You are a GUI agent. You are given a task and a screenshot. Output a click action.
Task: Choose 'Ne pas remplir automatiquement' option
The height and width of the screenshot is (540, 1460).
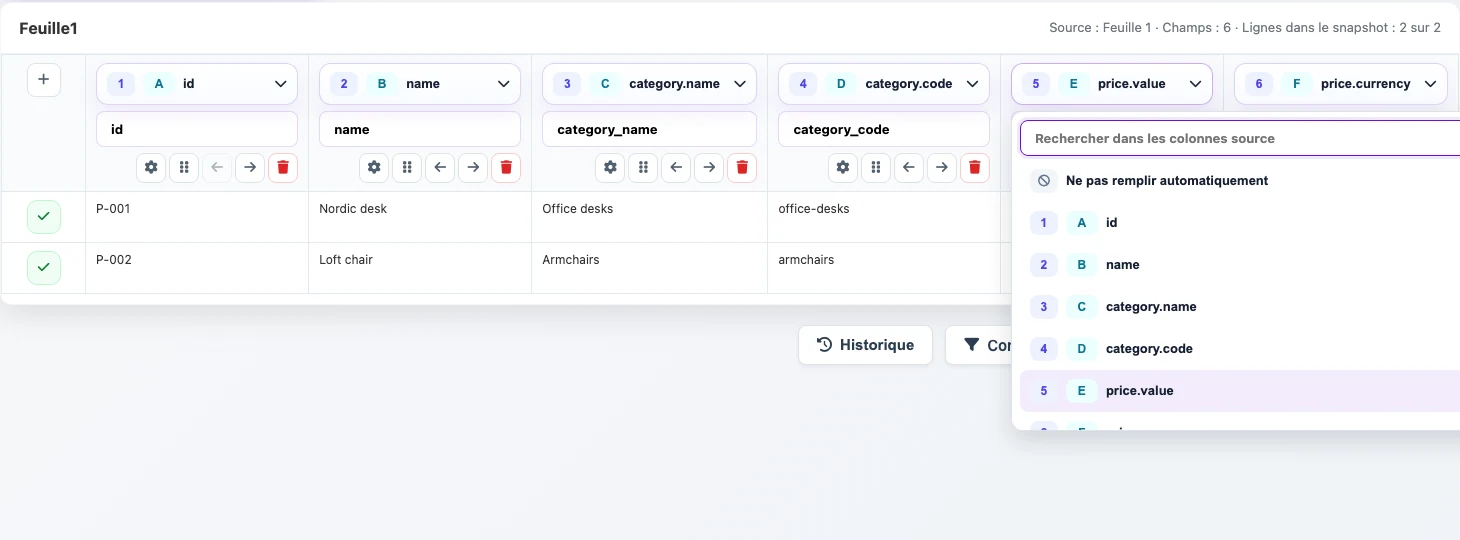click(1240, 181)
